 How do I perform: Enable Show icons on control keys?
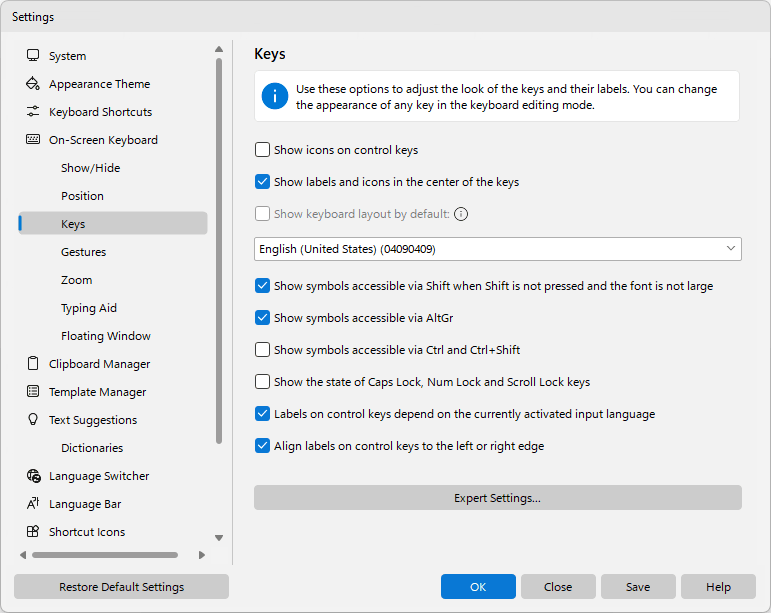[263, 149]
